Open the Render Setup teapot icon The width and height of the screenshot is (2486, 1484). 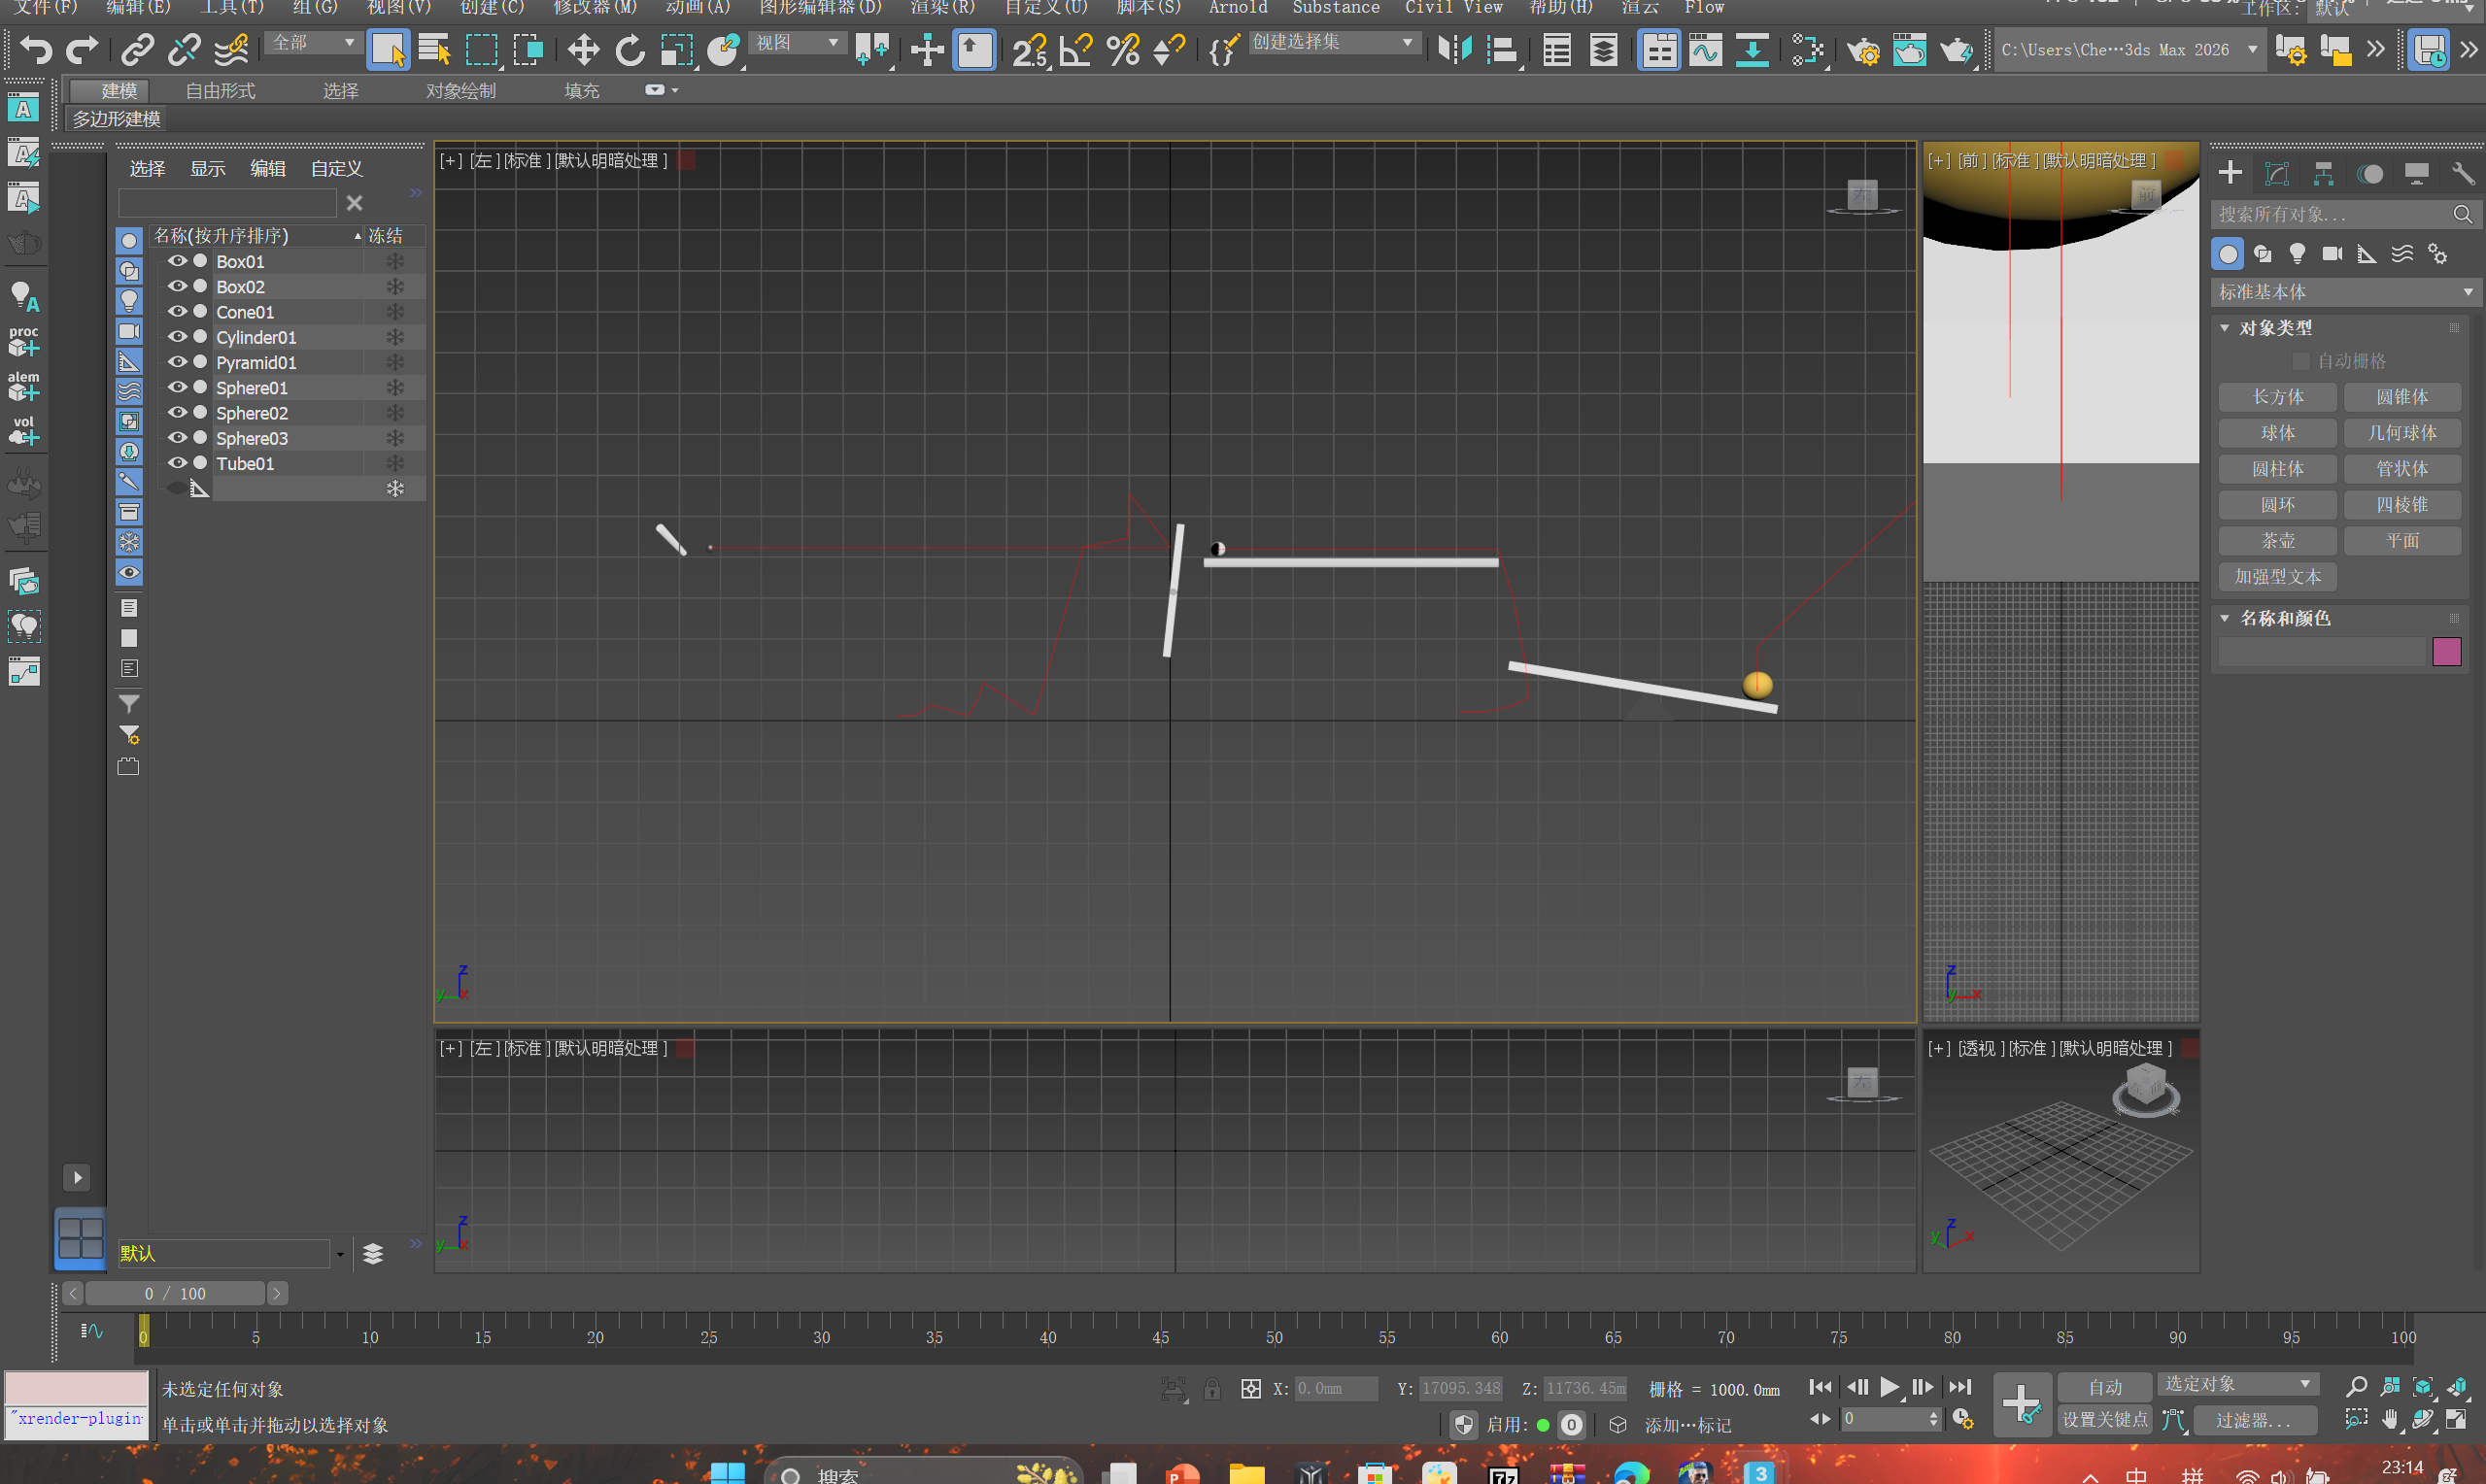click(1863, 49)
